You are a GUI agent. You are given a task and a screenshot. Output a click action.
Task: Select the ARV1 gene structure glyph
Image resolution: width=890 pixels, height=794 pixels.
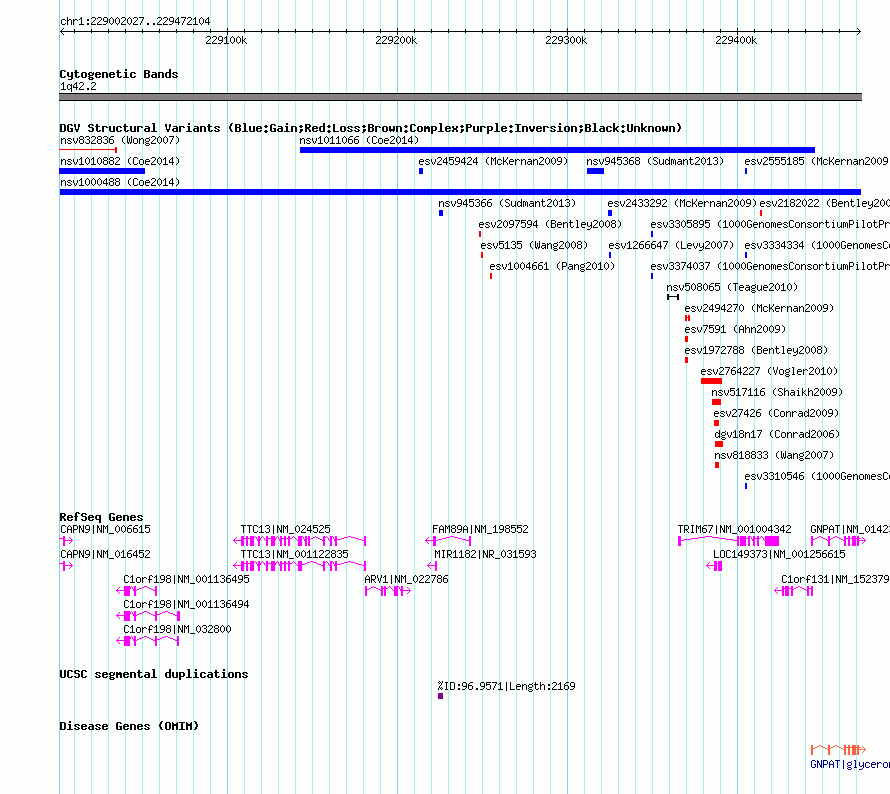click(x=388, y=591)
